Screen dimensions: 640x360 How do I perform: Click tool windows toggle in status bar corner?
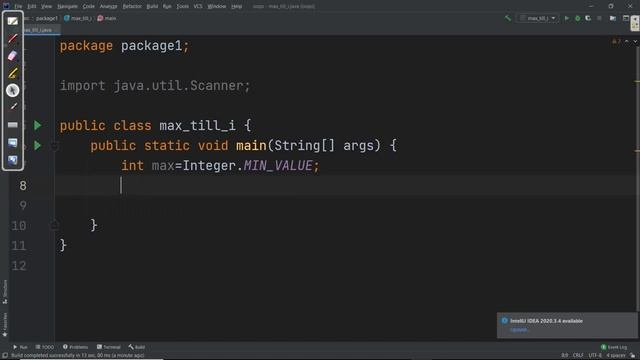click(5, 356)
